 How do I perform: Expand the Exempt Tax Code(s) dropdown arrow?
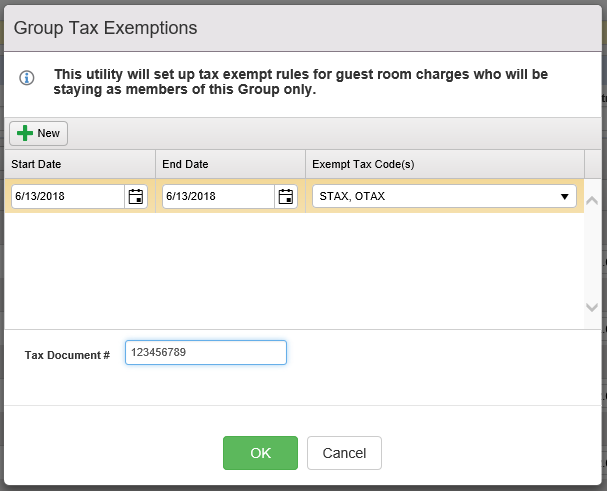coord(564,197)
